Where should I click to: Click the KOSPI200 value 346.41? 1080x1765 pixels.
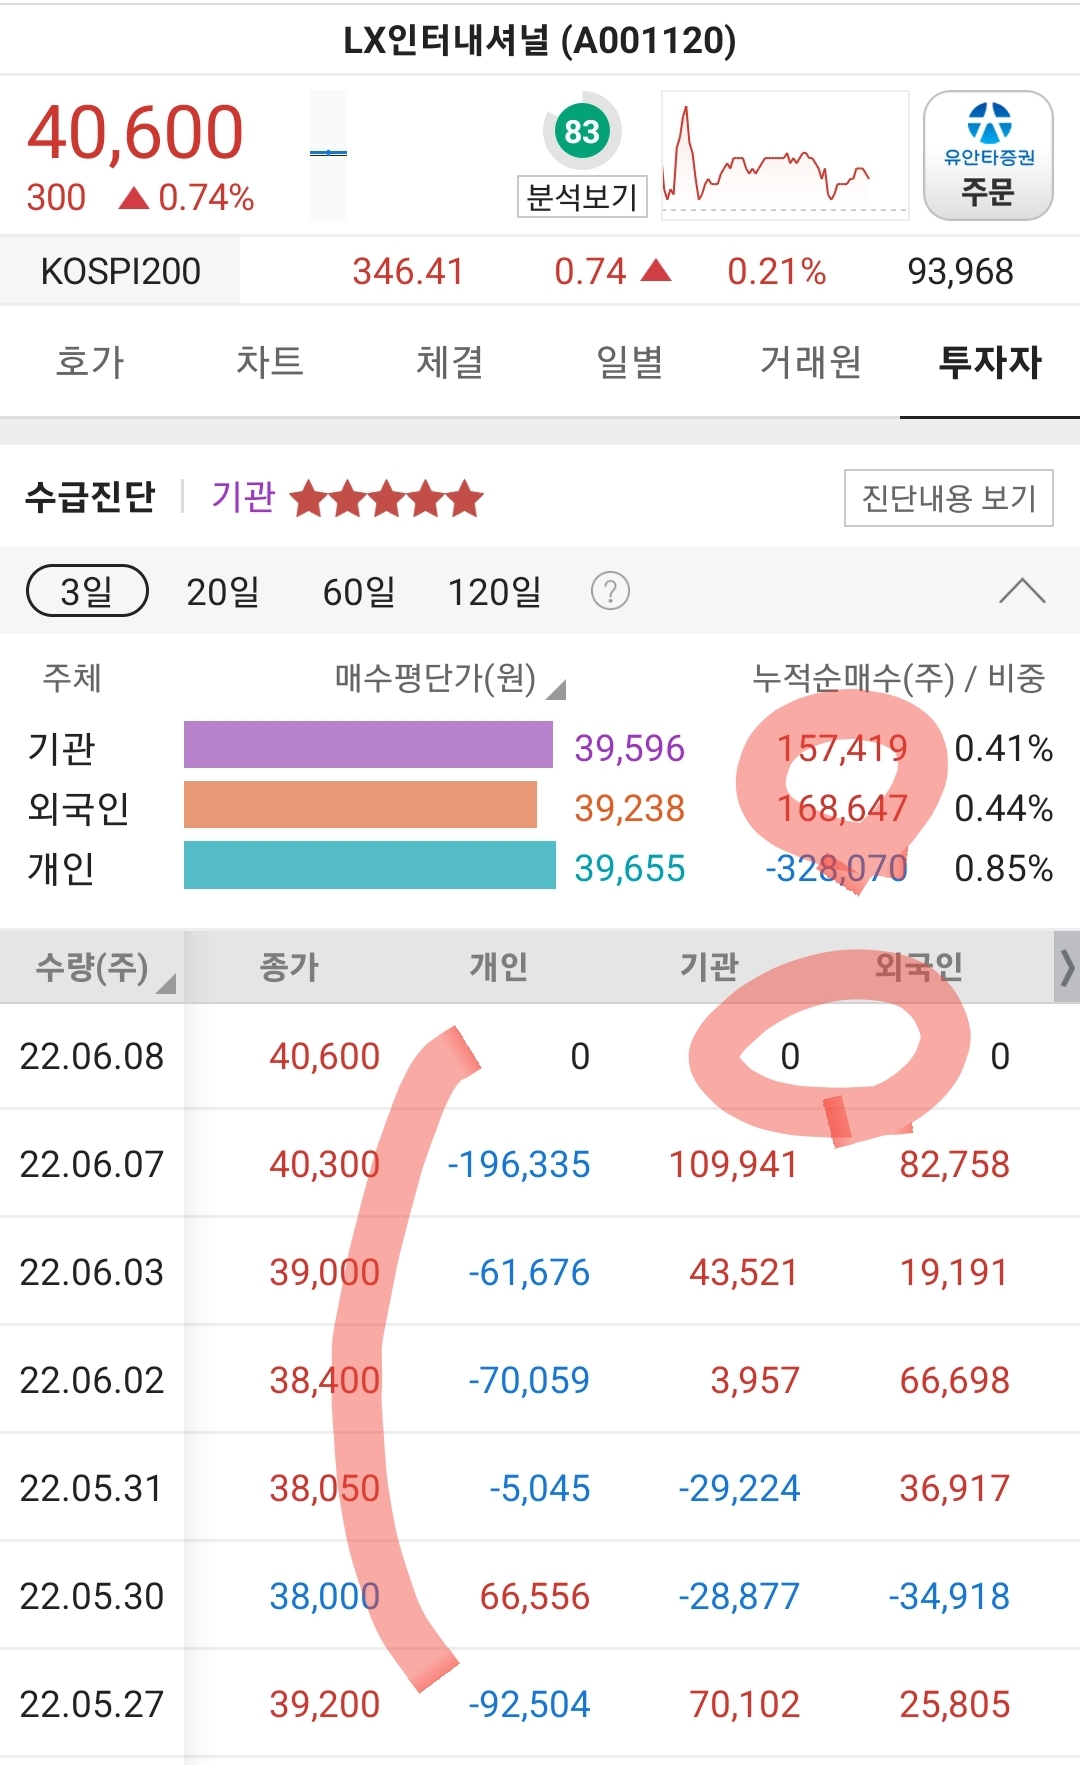click(408, 271)
